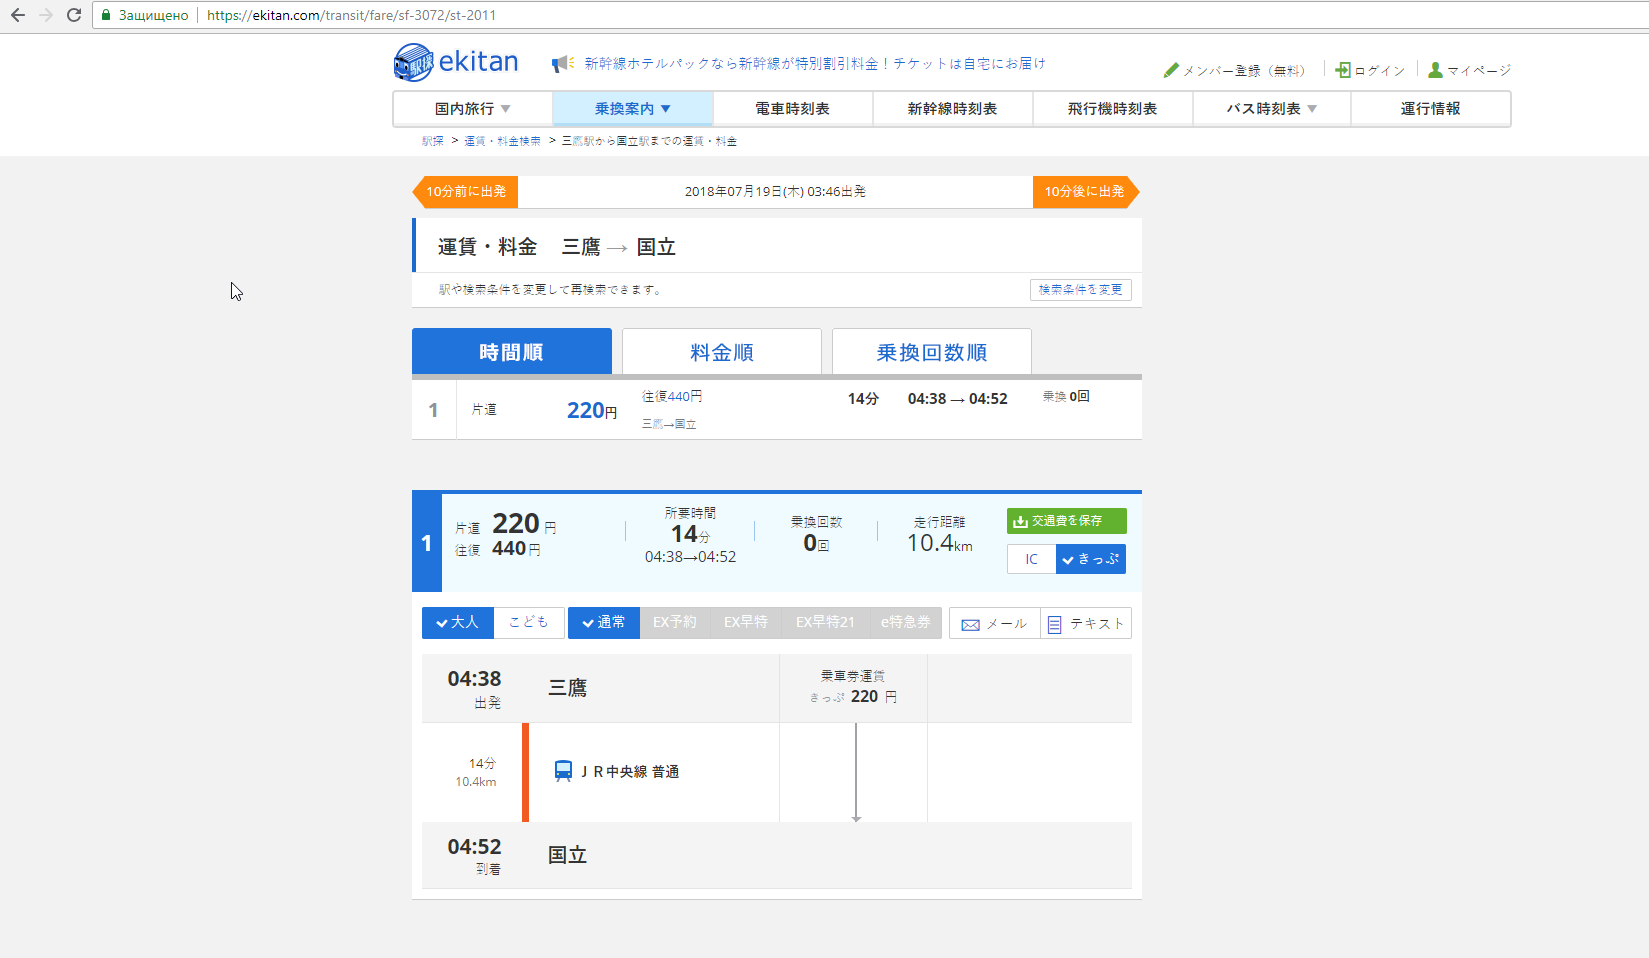
Task: Click the browser forward arrow
Action: pyautogui.click(x=46, y=15)
